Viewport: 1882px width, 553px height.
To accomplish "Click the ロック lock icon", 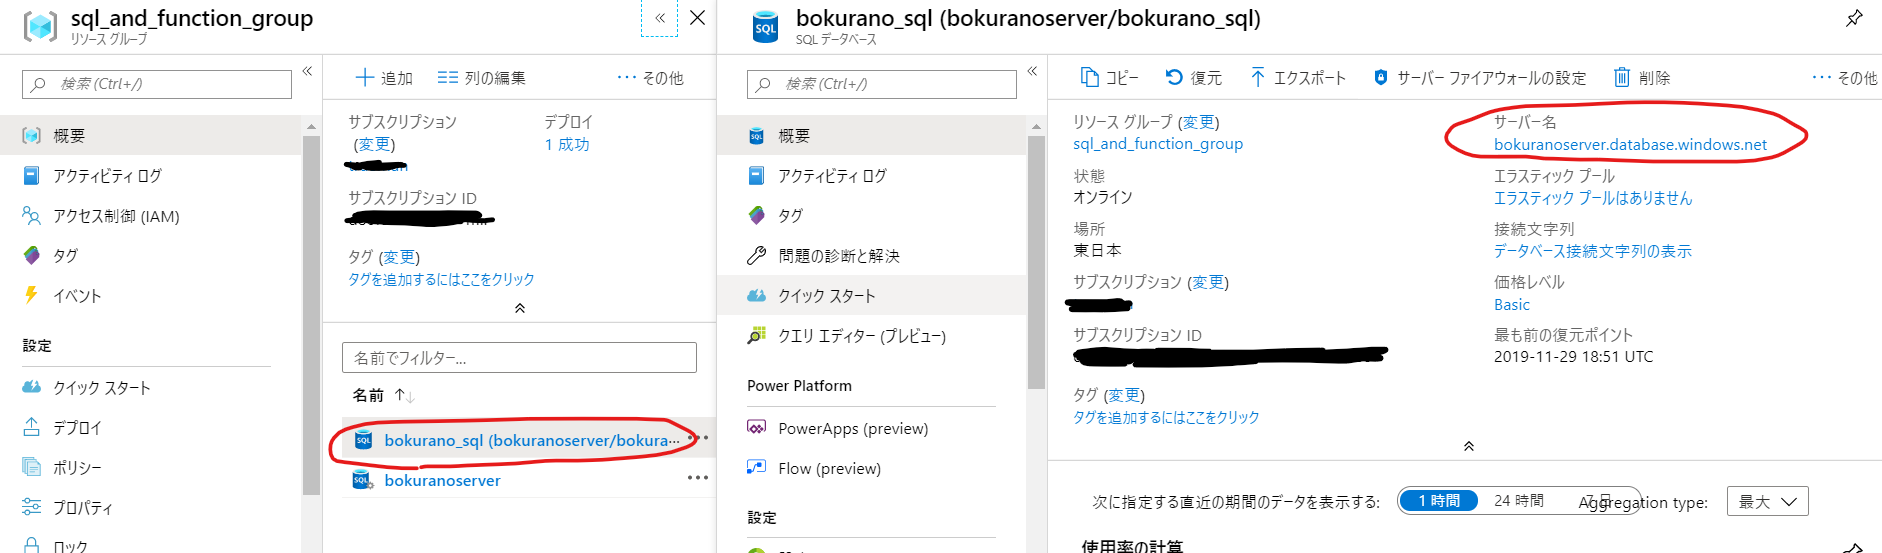I will click(x=32, y=546).
